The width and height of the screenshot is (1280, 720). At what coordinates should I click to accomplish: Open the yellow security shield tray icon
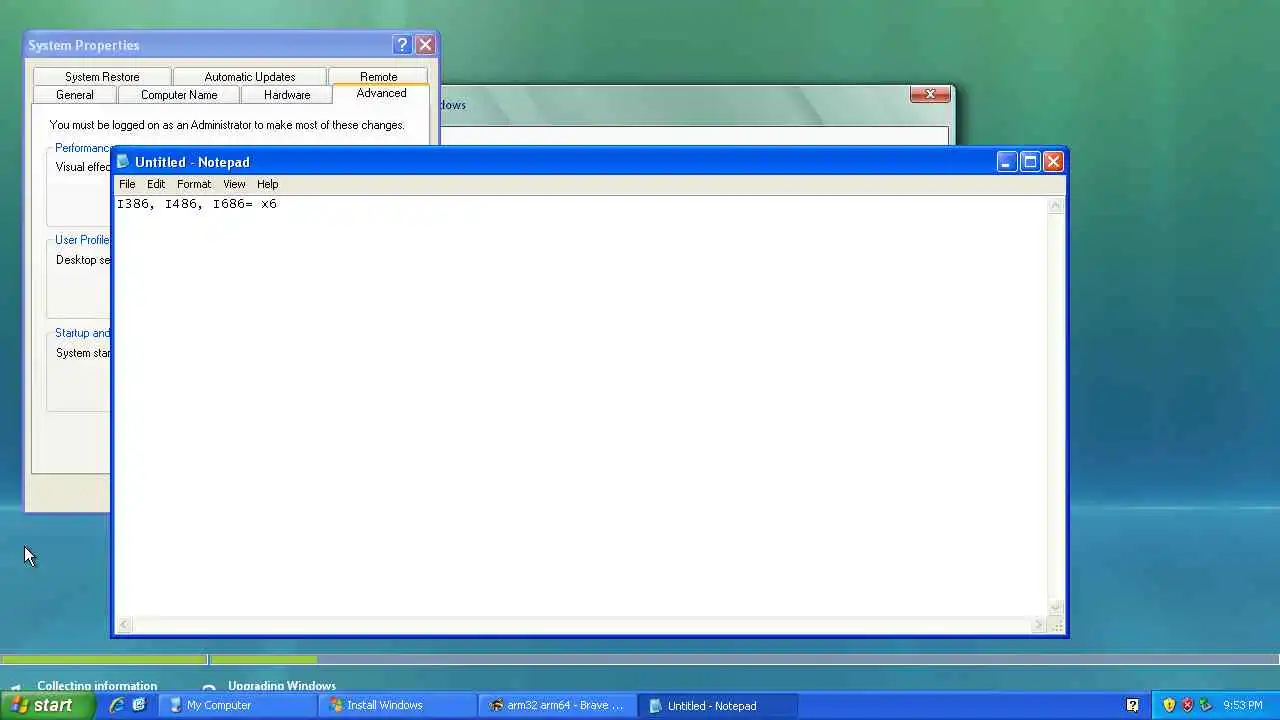(x=1169, y=705)
